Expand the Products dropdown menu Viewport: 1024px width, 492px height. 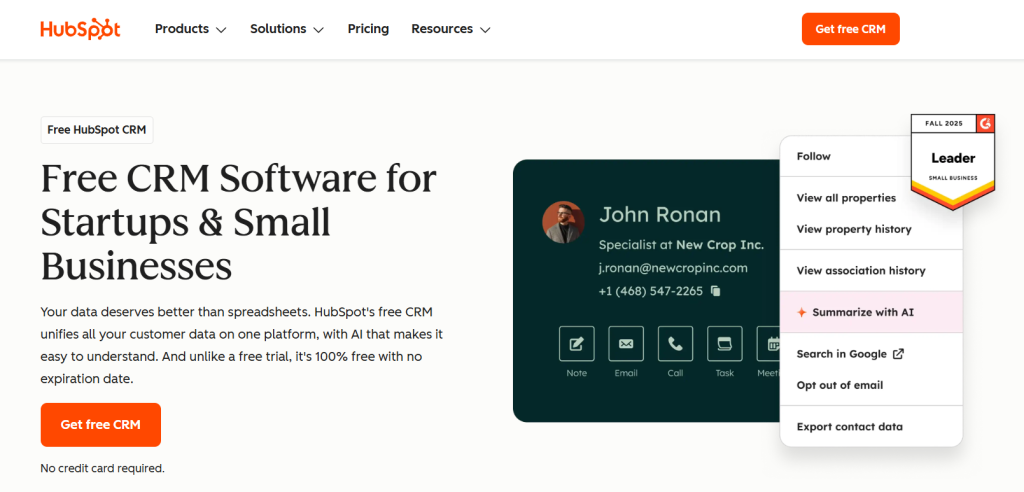(x=191, y=29)
